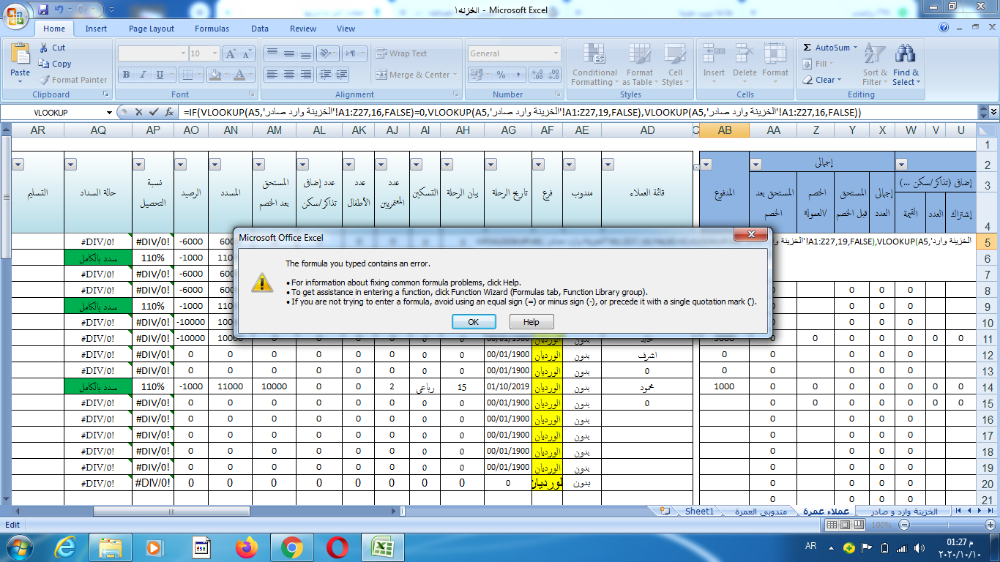Open the Data tab
Viewport: 1000px width, 562px height.
(260, 29)
